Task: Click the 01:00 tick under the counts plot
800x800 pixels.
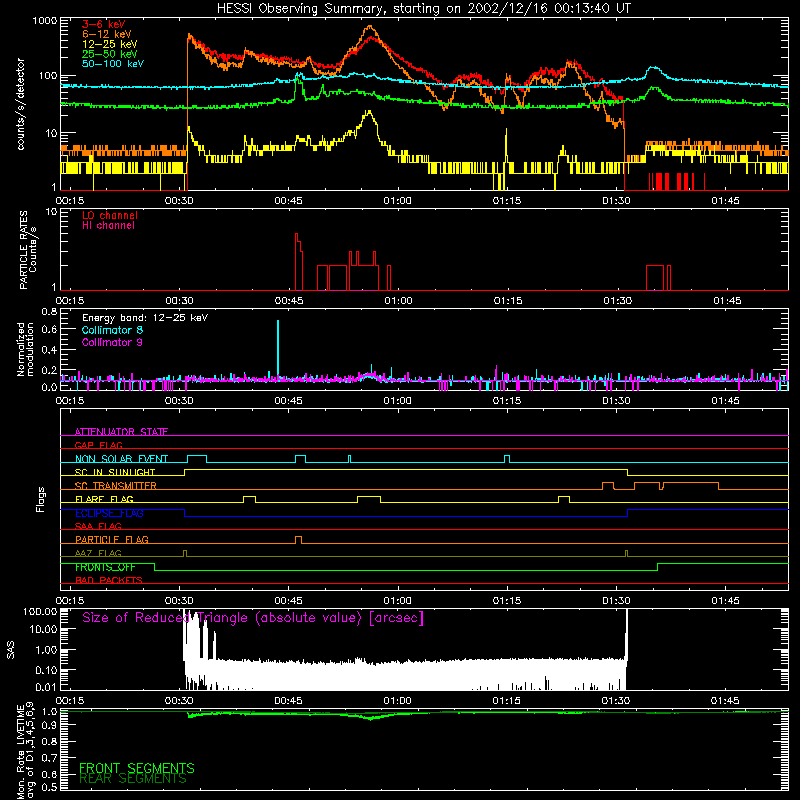Action: [397, 201]
